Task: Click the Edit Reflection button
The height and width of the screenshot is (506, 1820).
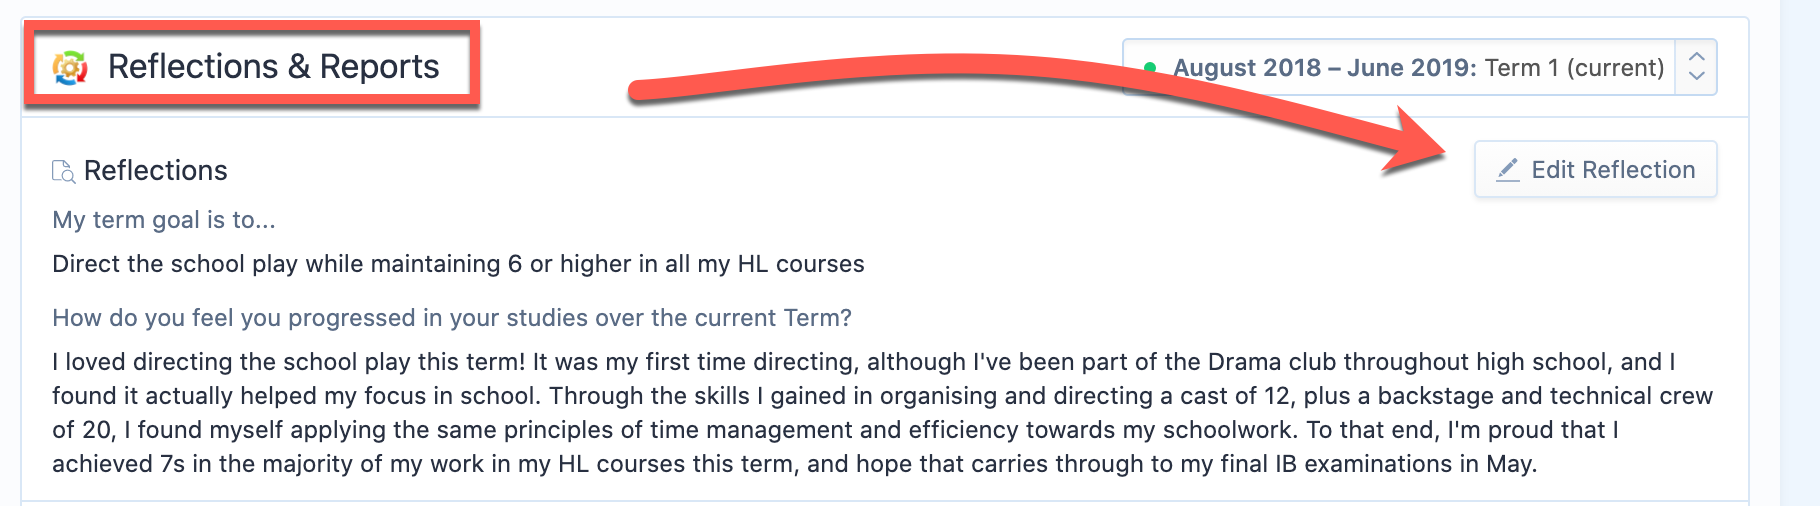Action: tap(1596, 169)
